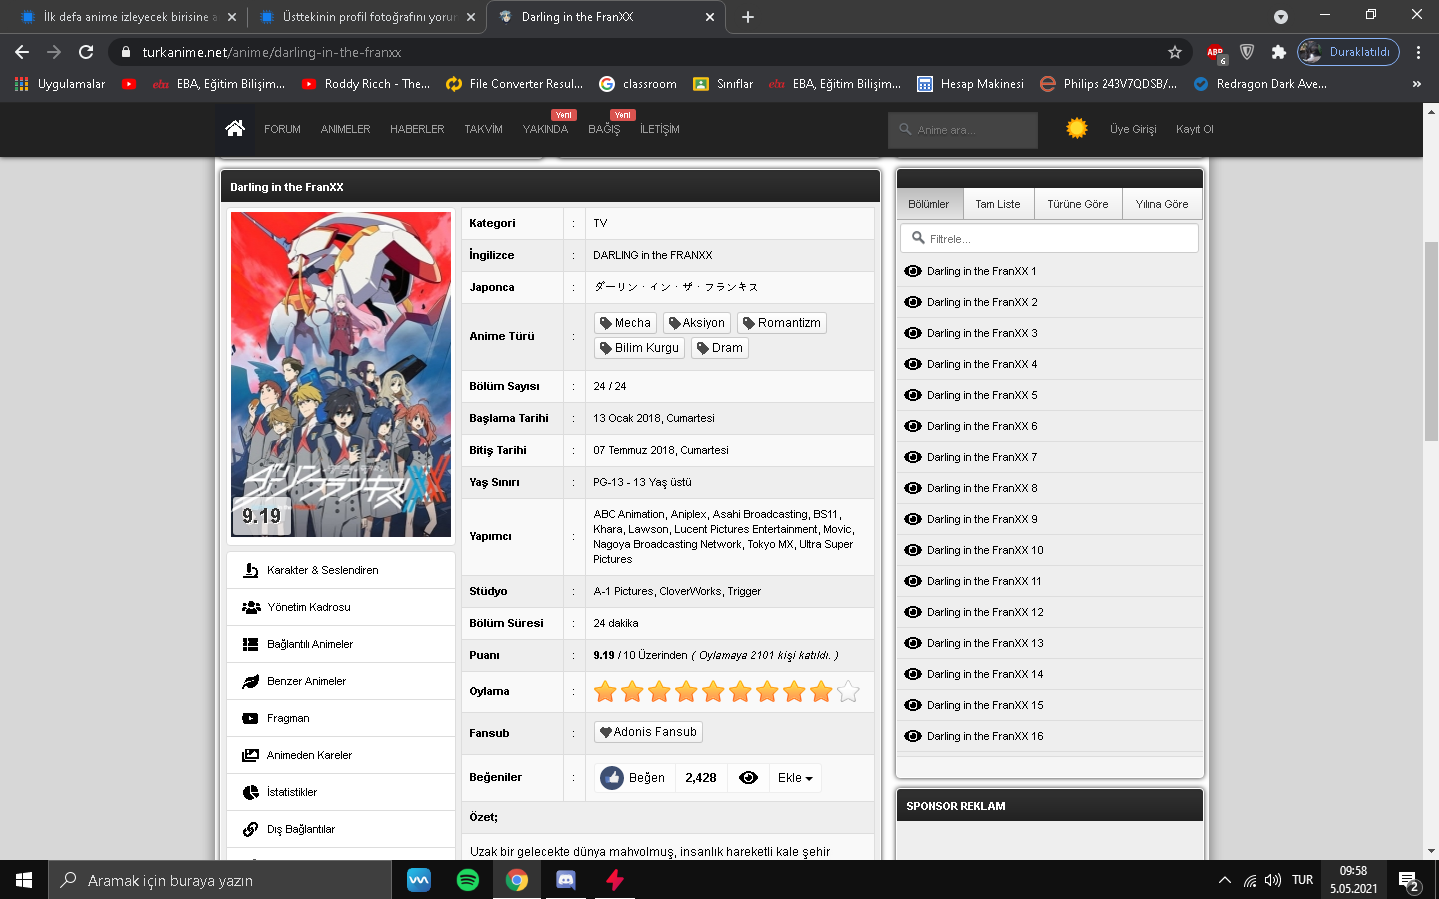
Task: Open Animeden Kareler gallery
Action: pos(341,755)
